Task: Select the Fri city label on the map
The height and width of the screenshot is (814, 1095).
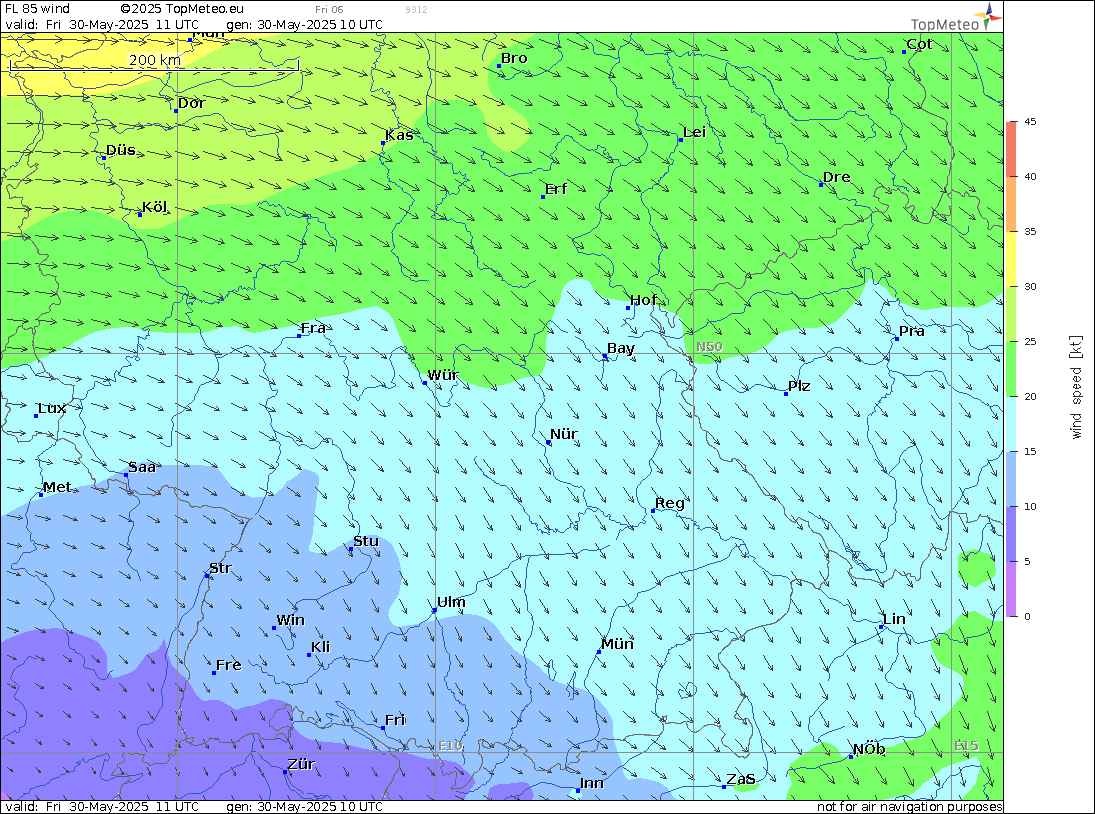Action: [x=395, y=720]
